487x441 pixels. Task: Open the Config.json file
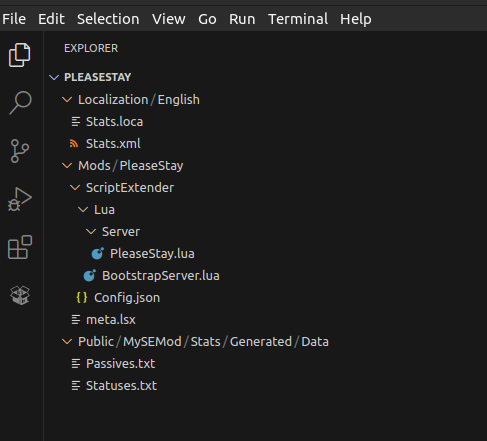[127, 298]
